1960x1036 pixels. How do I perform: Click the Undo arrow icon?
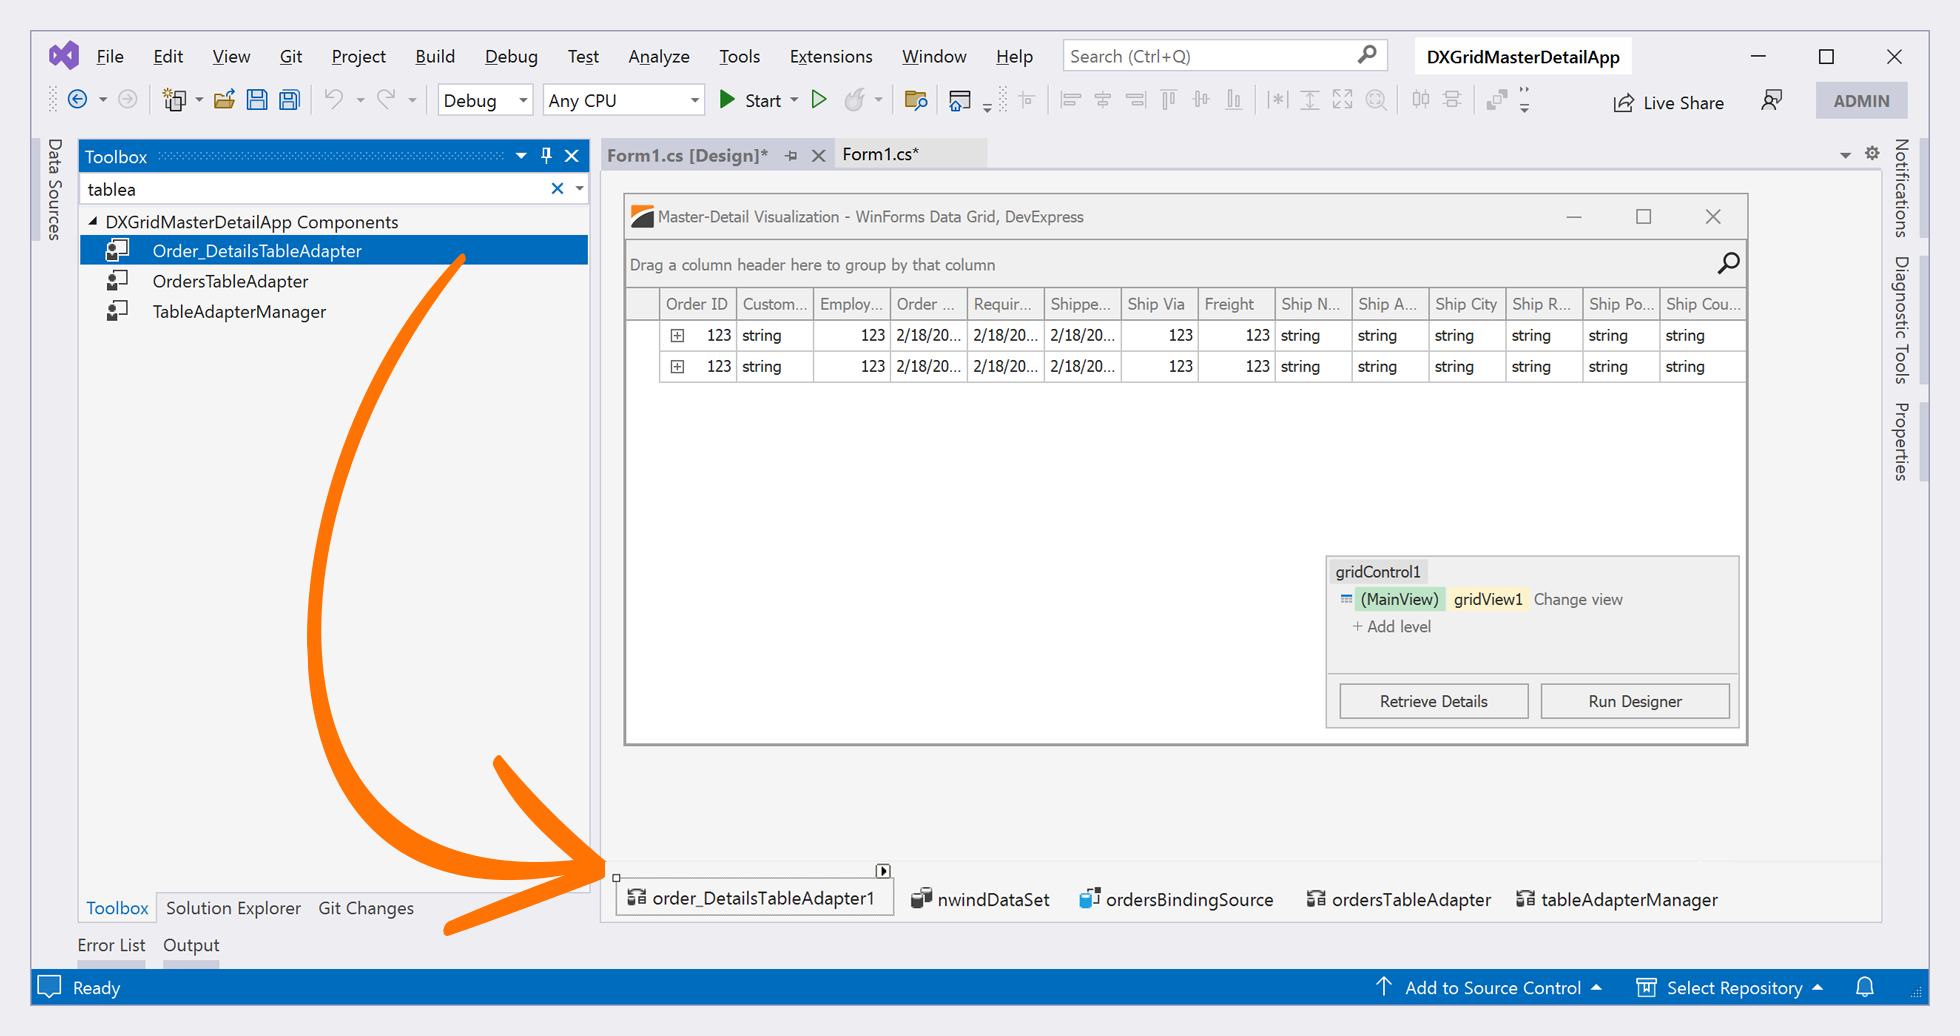coord(333,100)
